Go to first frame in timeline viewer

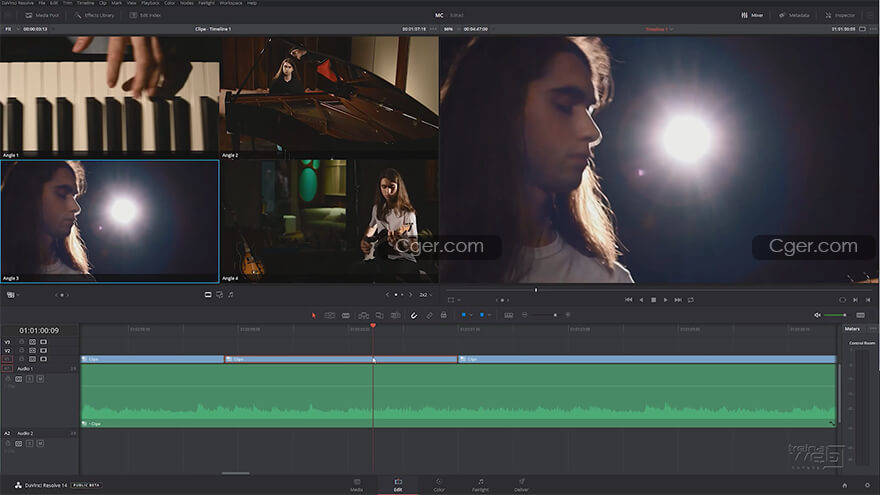[x=629, y=300]
